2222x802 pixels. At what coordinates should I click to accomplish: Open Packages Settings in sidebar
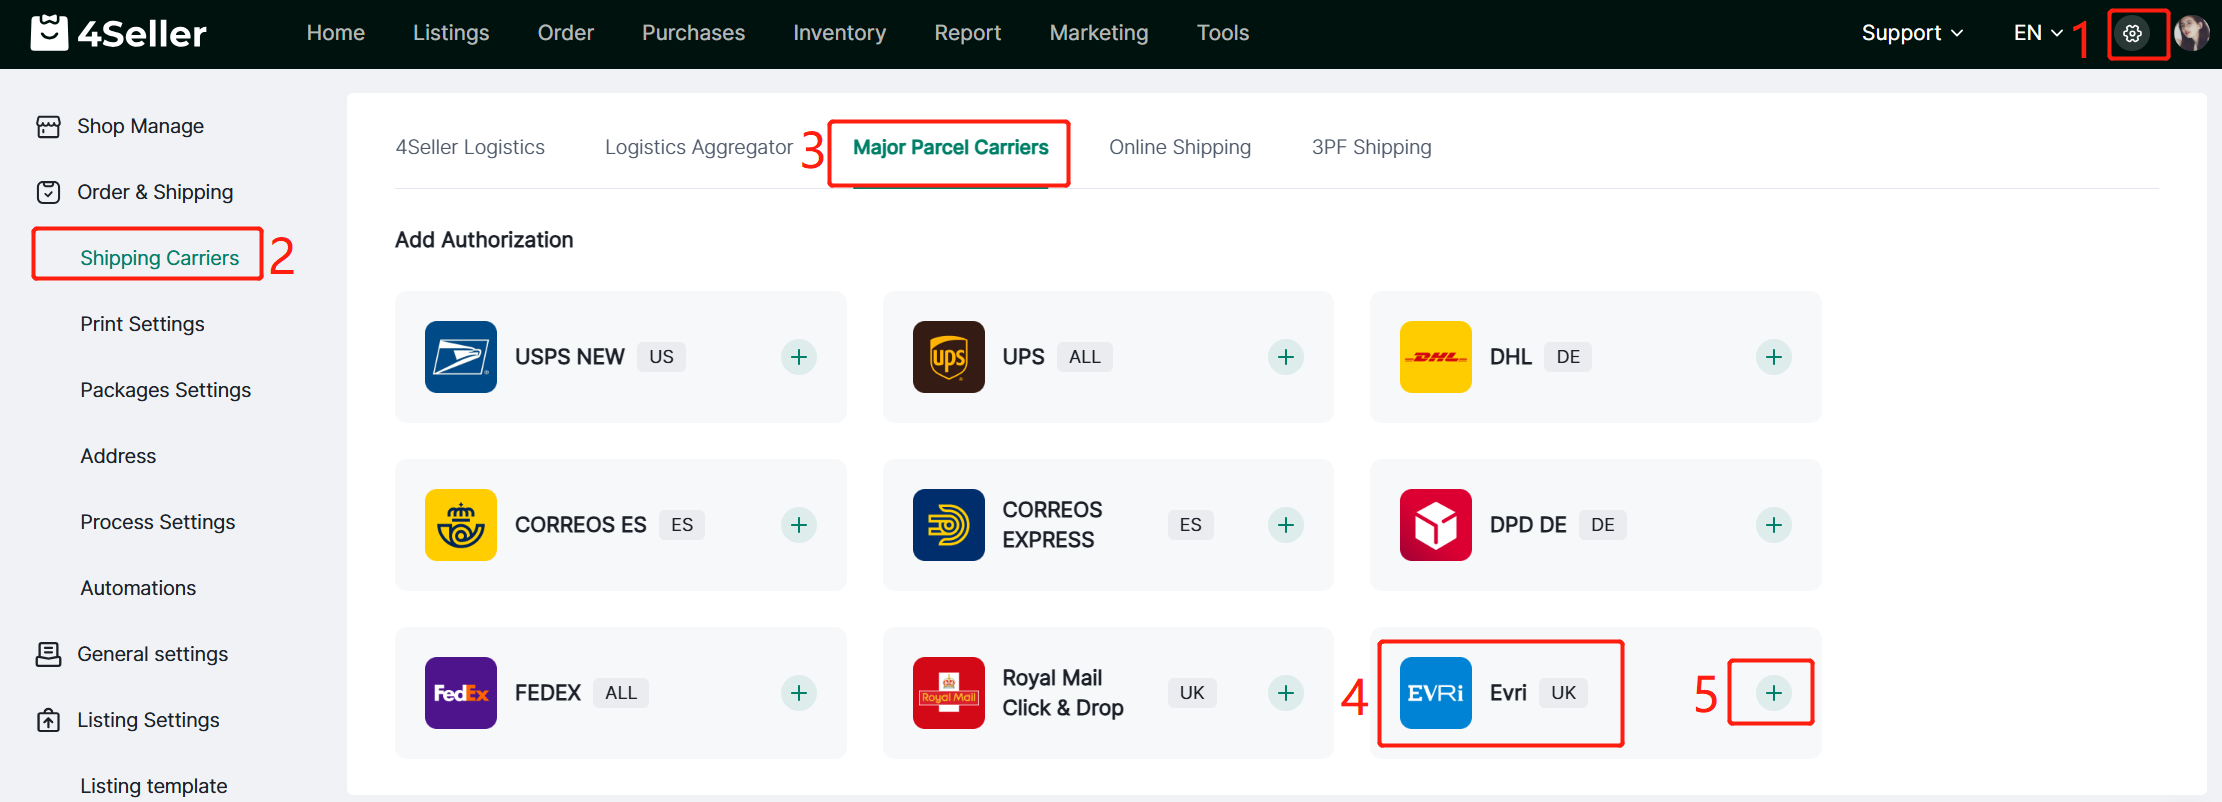pyautogui.click(x=165, y=390)
